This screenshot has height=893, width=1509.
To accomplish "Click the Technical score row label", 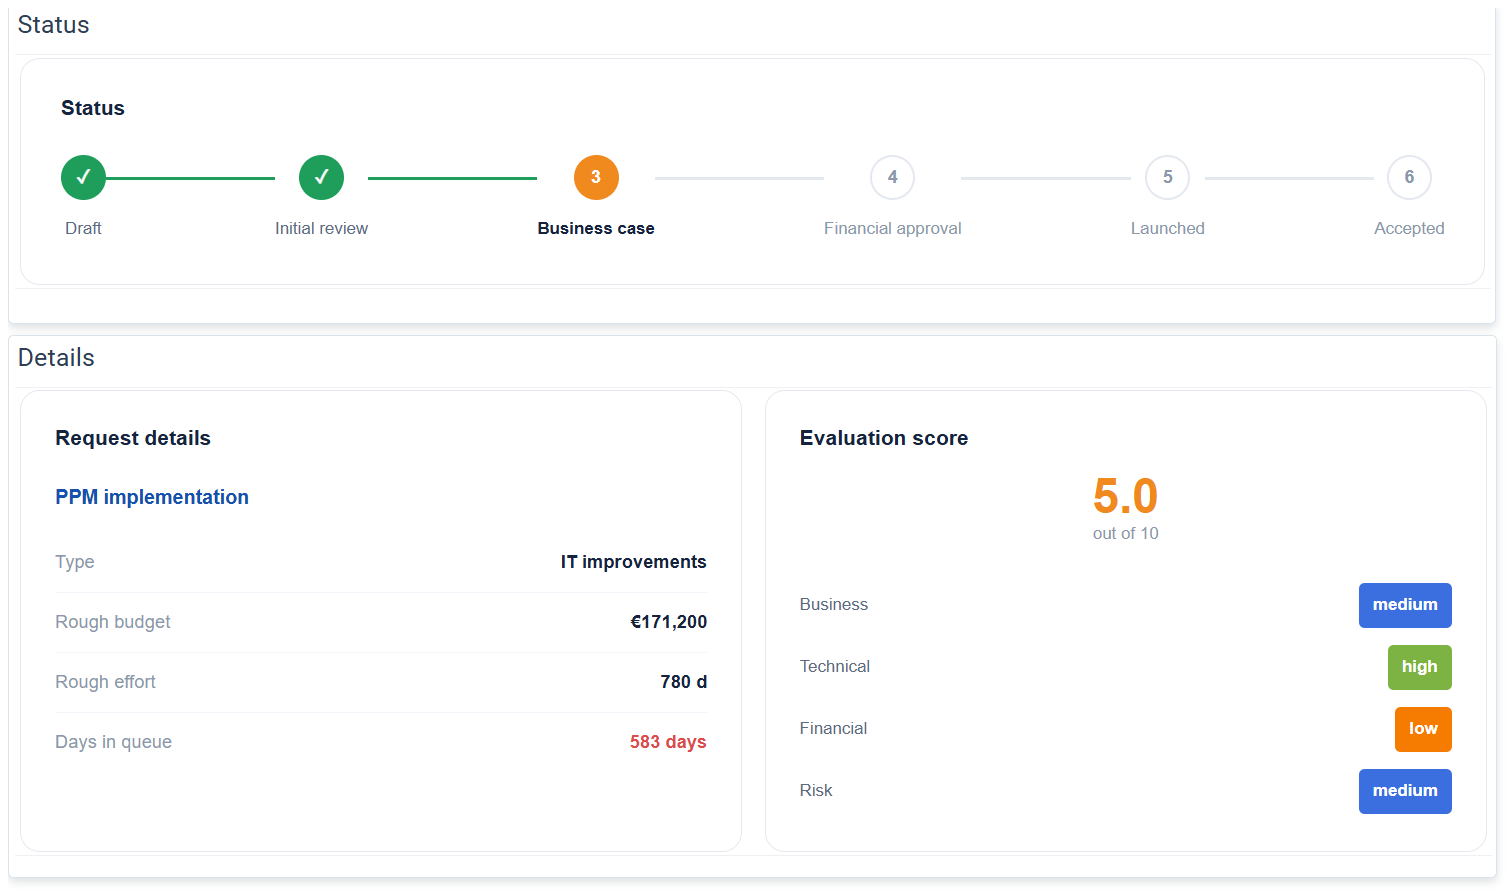I will click(x=835, y=667).
